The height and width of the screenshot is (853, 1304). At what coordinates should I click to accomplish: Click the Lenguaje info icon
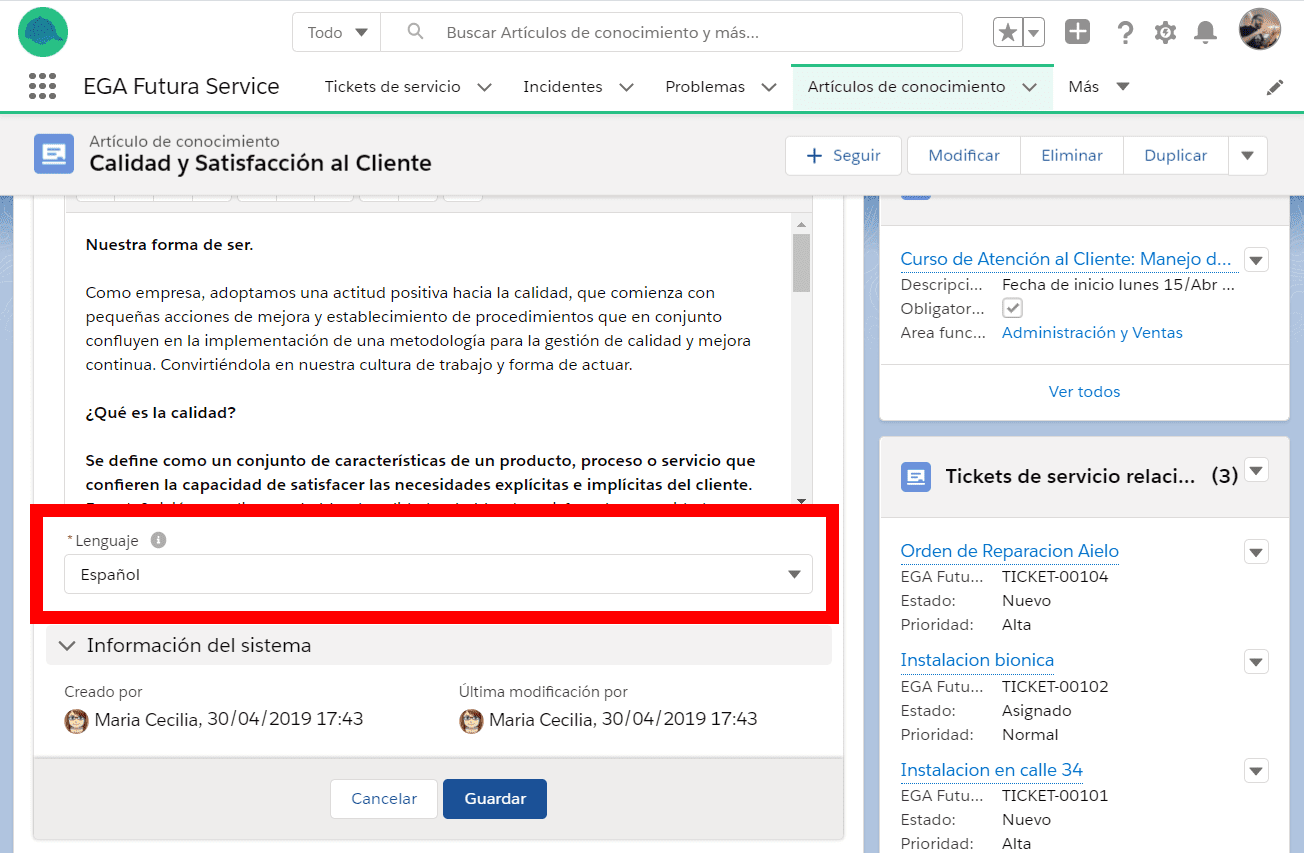pyautogui.click(x=158, y=540)
